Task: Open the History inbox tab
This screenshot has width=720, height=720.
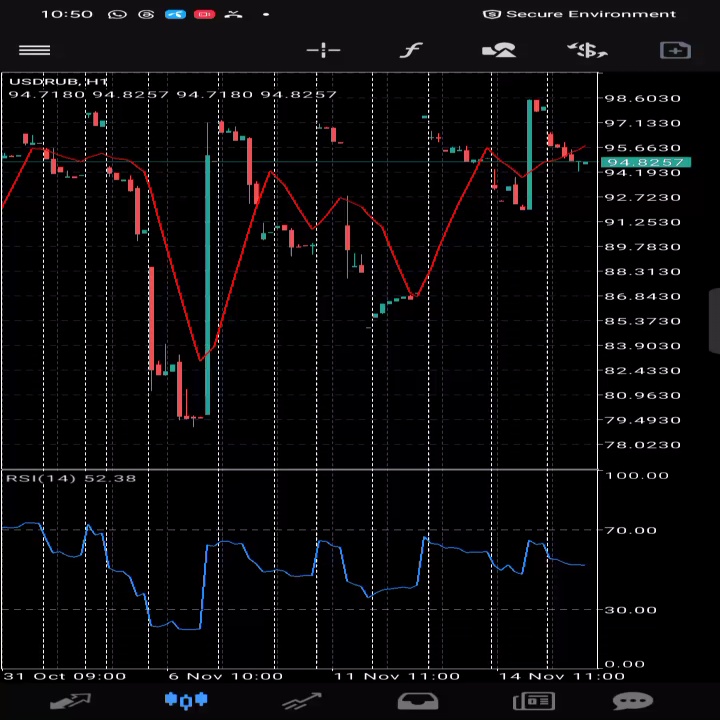Action: click(418, 701)
